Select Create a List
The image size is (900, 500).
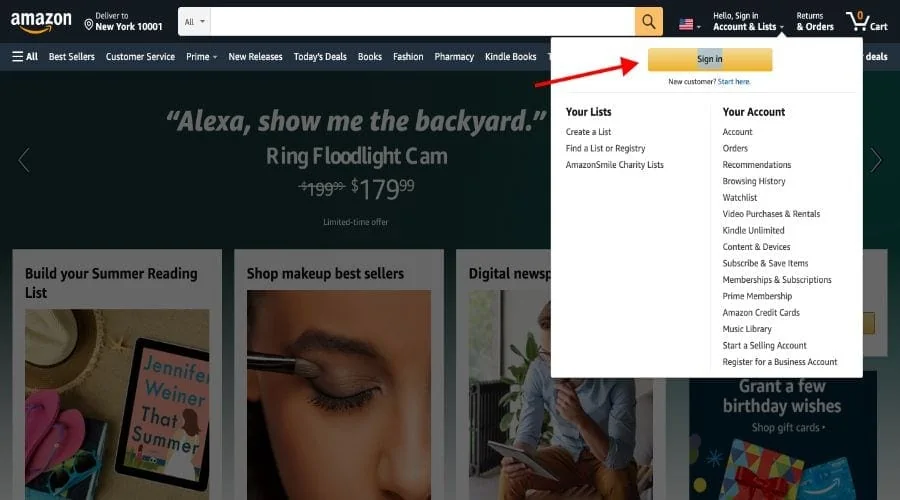click(x=588, y=132)
